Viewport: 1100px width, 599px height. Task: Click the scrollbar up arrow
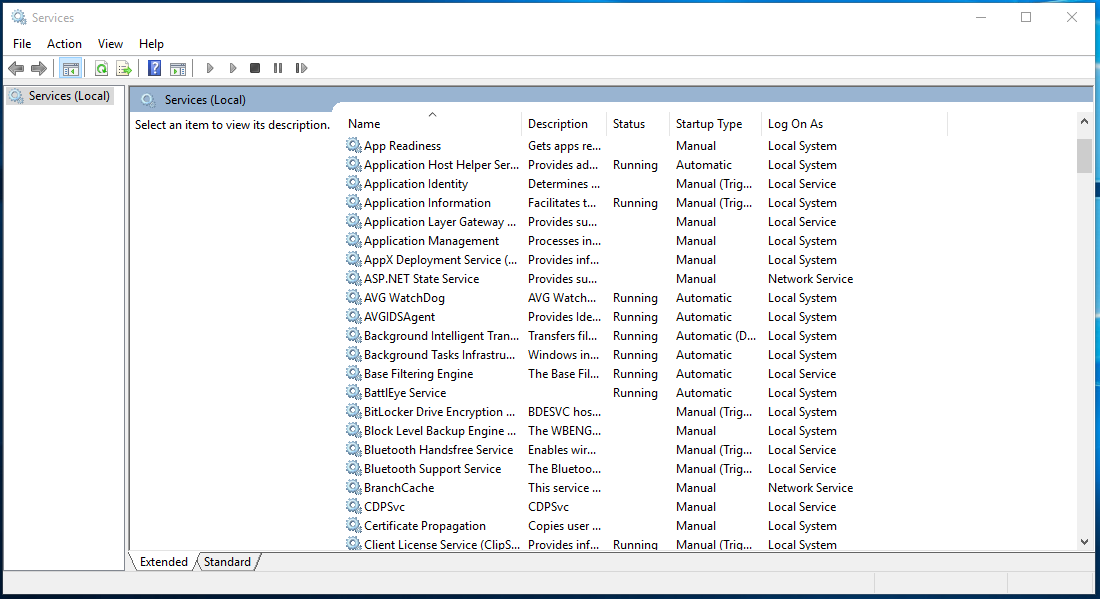tap(1085, 121)
